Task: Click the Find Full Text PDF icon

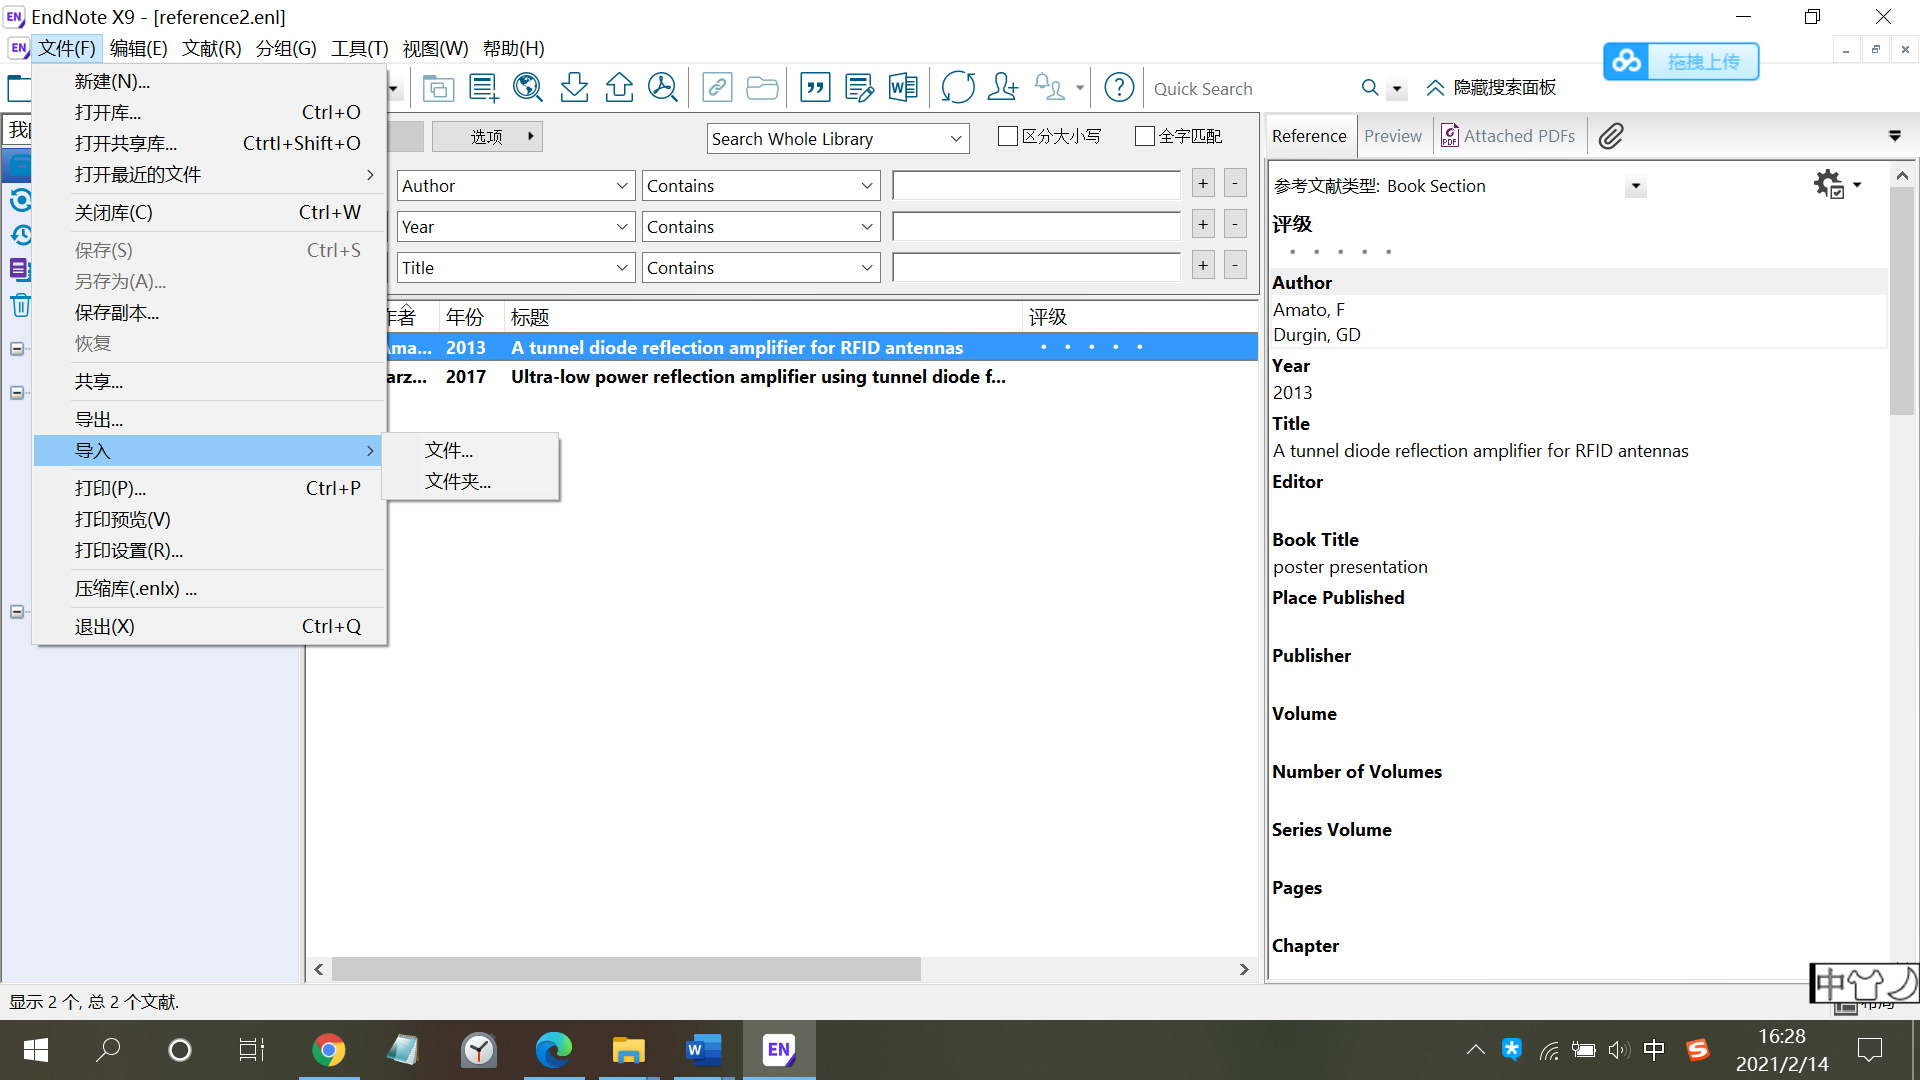Action: [x=663, y=88]
